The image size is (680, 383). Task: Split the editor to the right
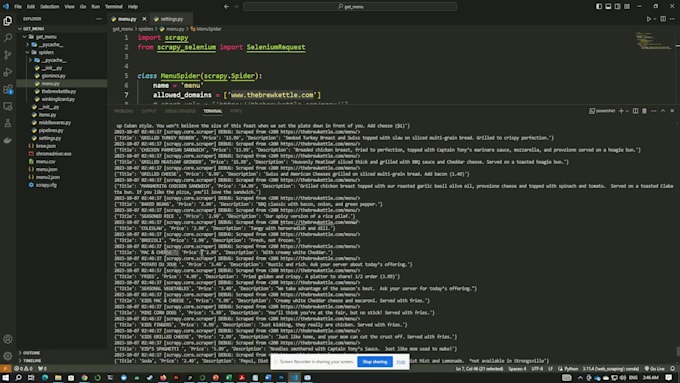(x=663, y=19)
